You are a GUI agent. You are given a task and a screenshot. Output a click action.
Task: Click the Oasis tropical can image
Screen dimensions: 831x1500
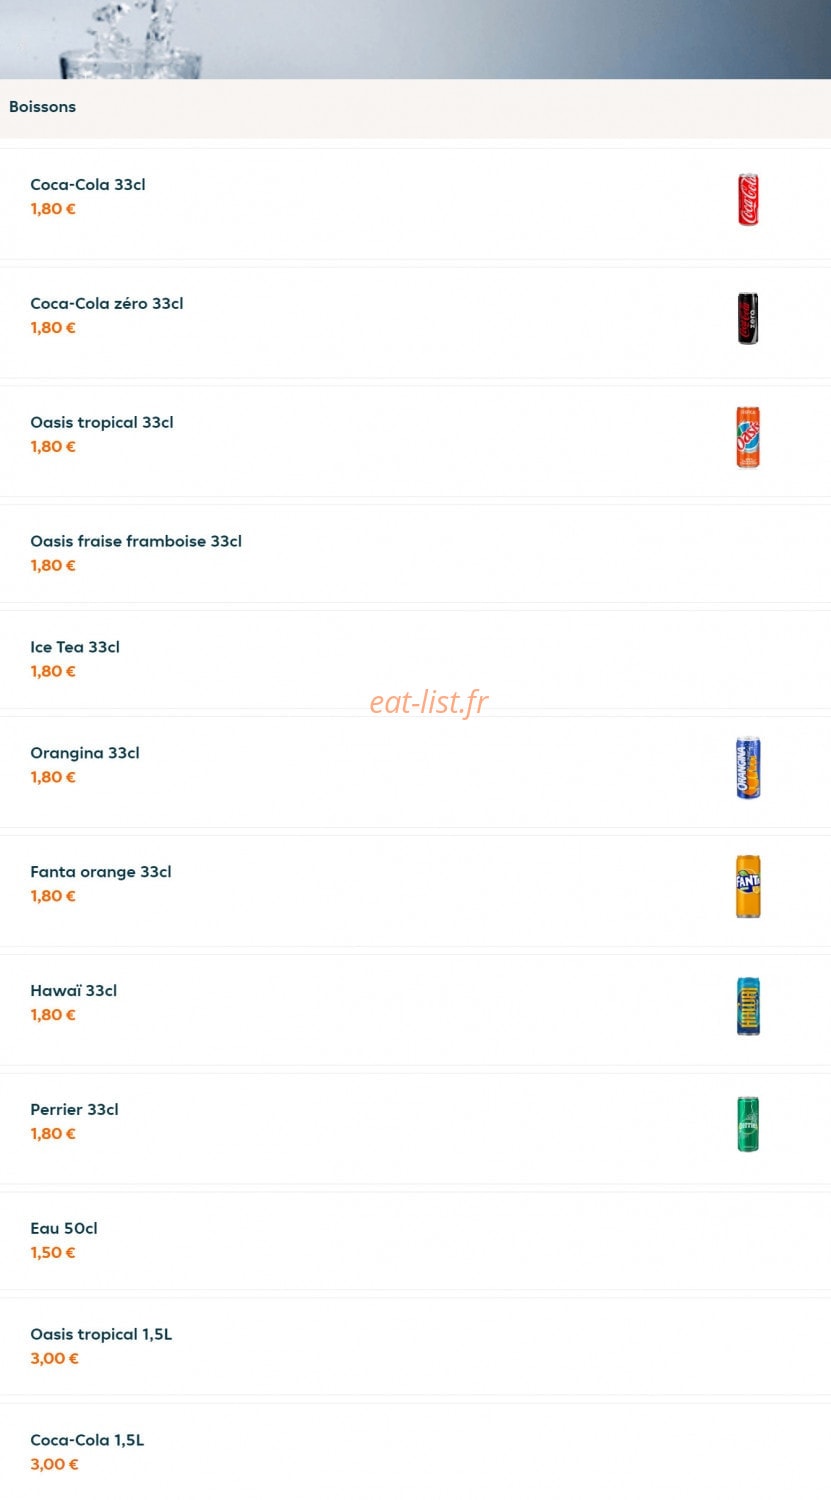tap(748, 437)
